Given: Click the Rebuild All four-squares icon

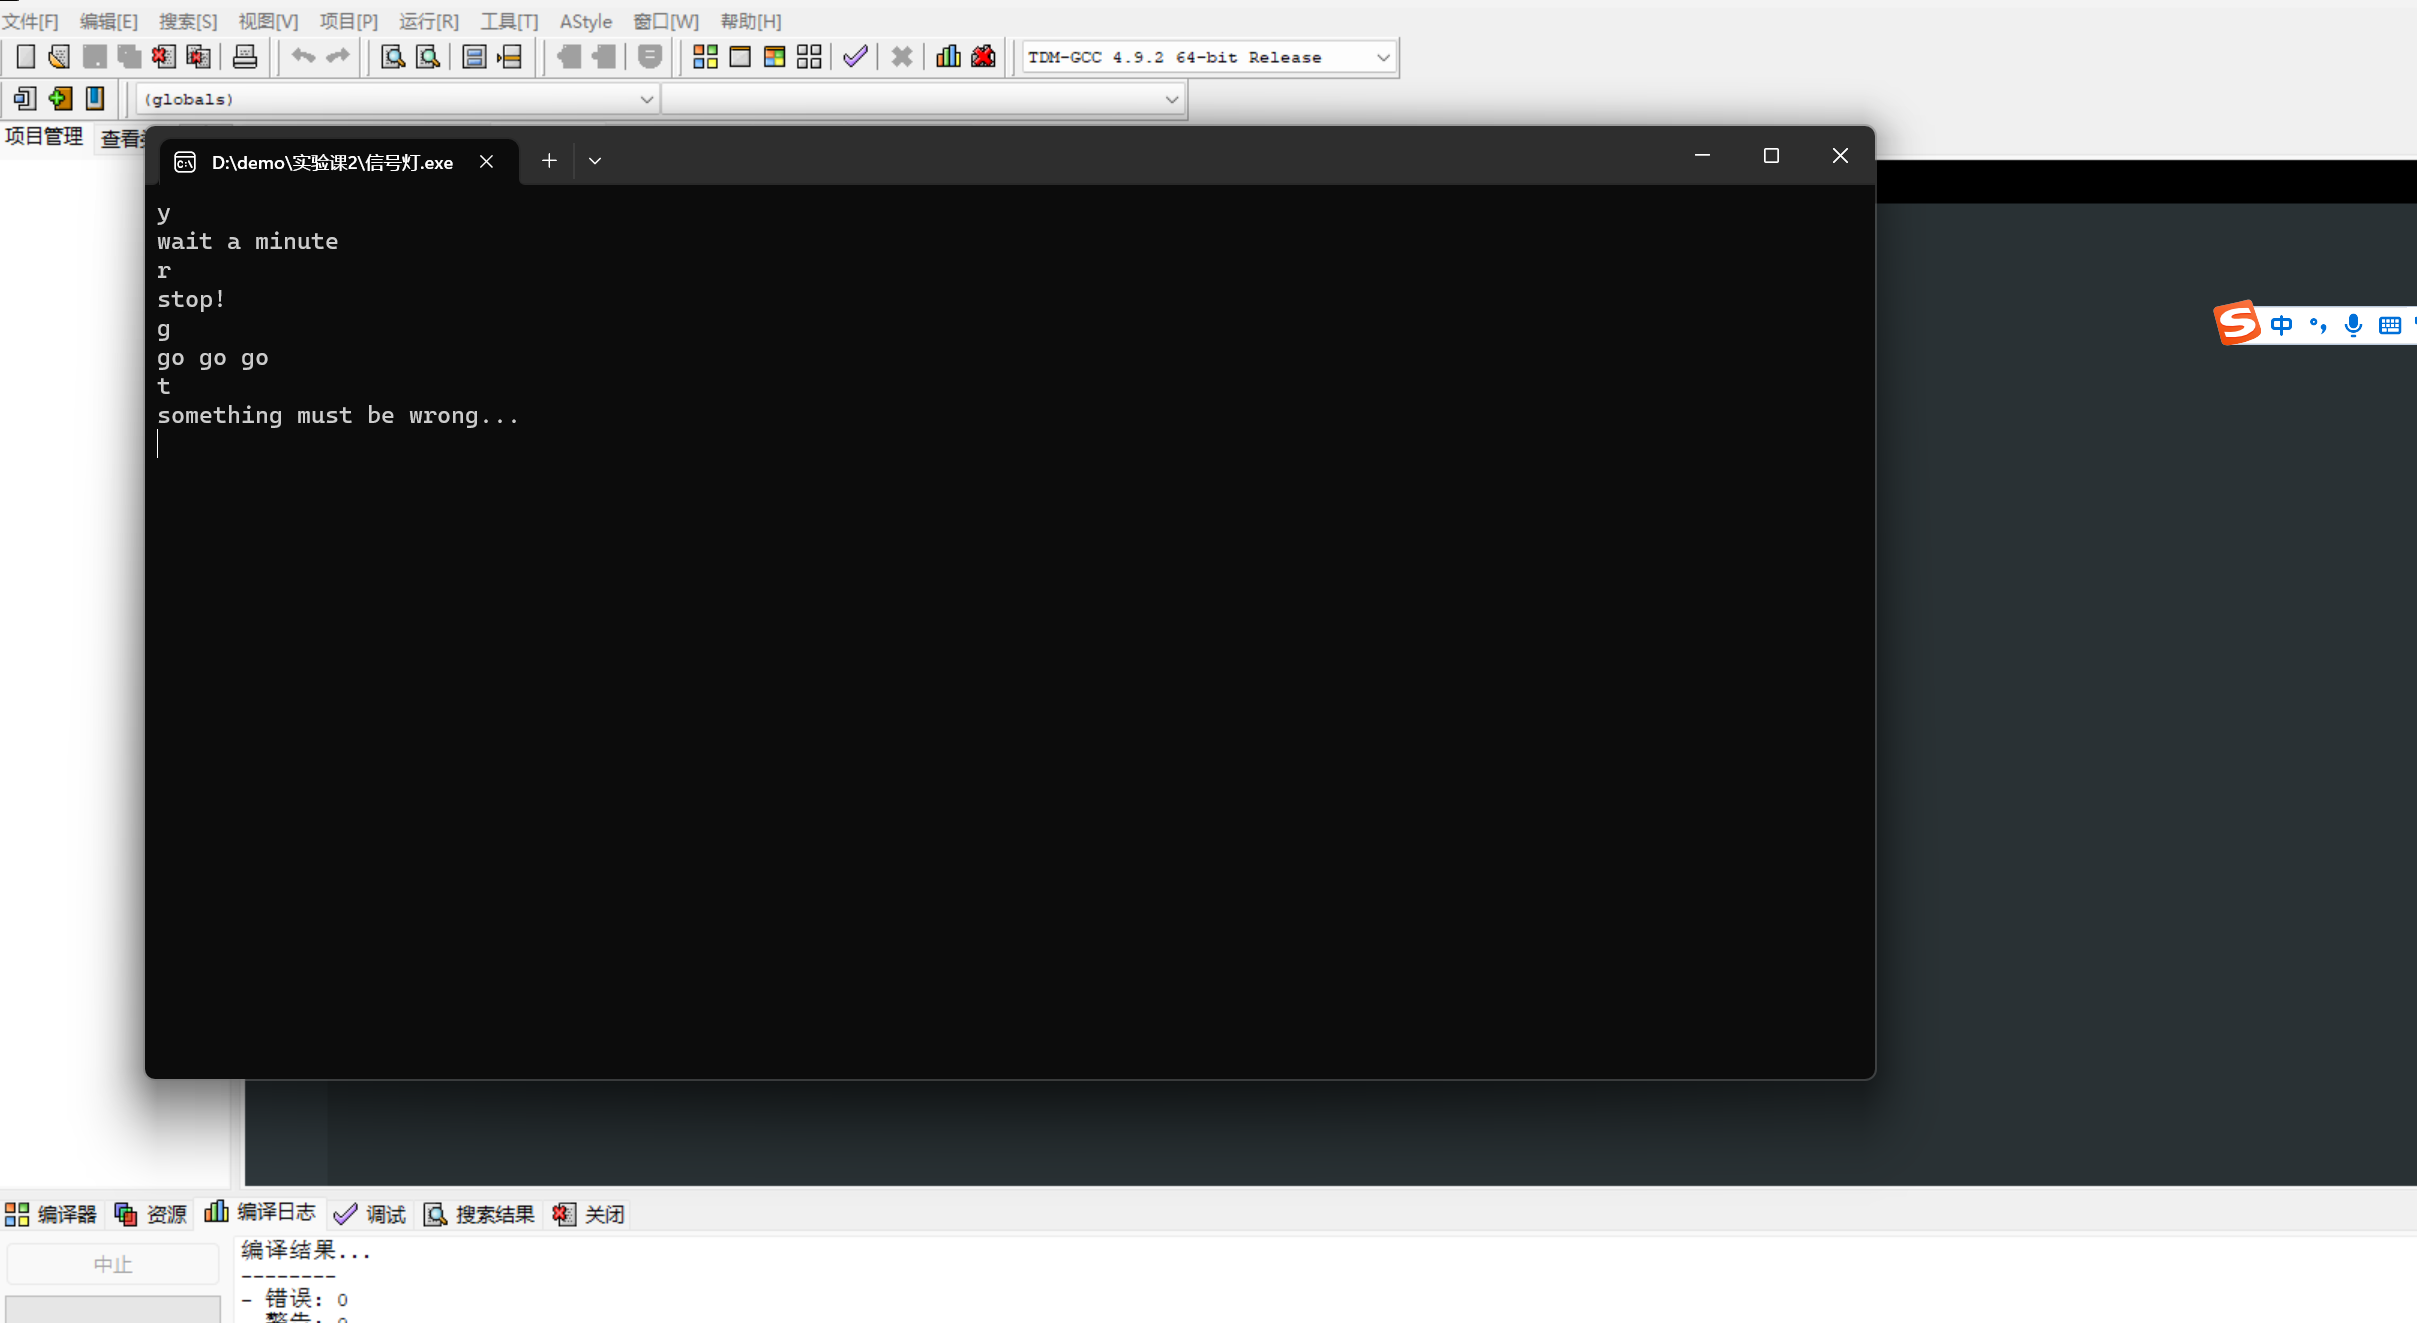Looking at the screenshot, I should (x=809, y=57).
